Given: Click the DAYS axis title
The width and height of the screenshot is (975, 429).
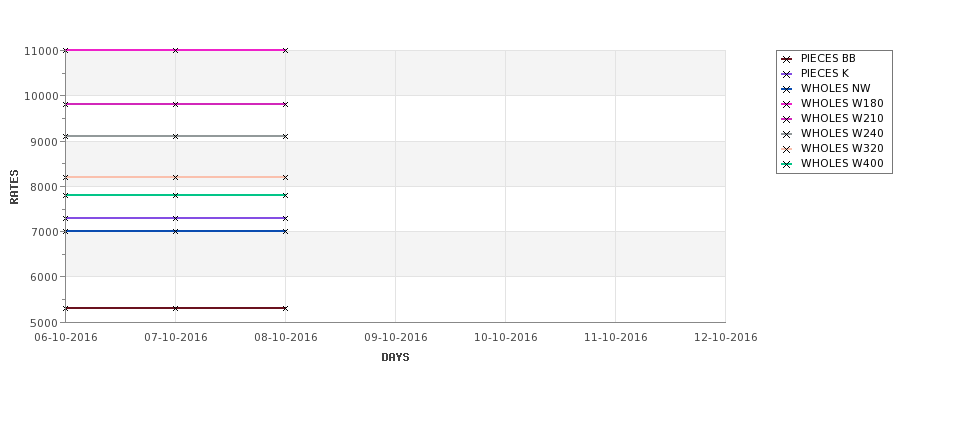Looking at the screenshot, I should pyautogui.click(x=395, y=358).
